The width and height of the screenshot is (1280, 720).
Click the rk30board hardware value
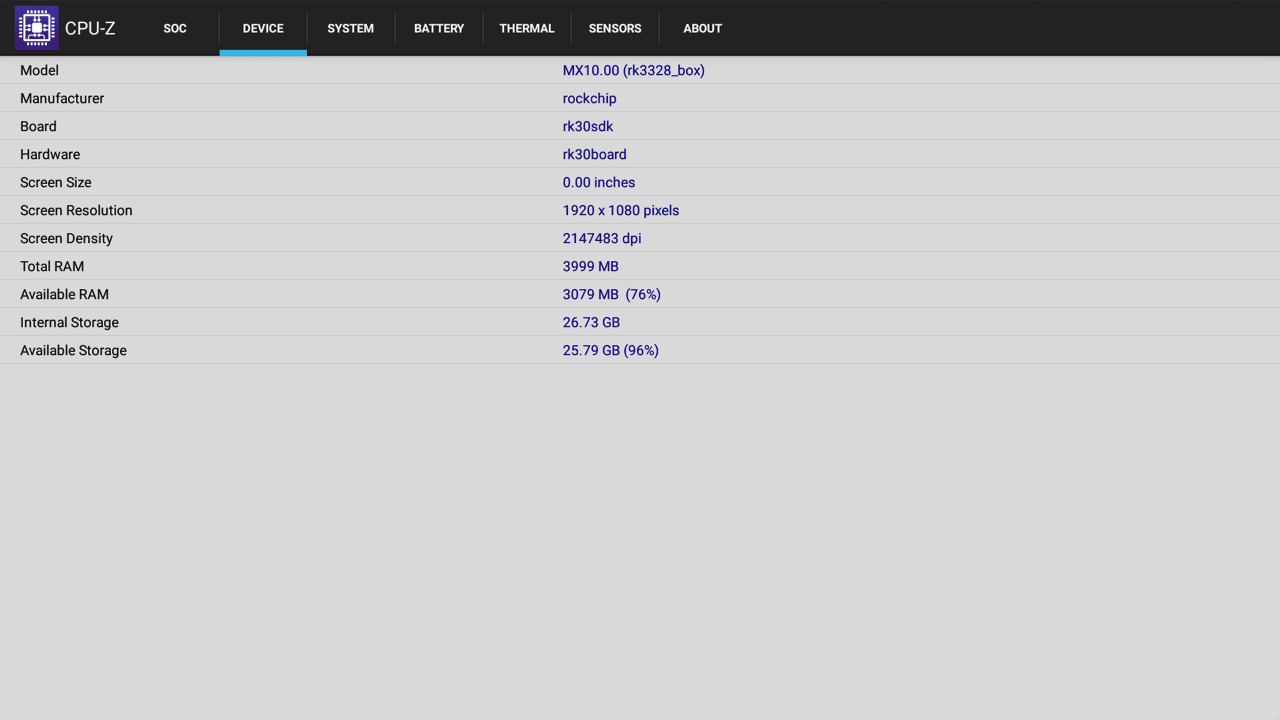pos(595,154)
